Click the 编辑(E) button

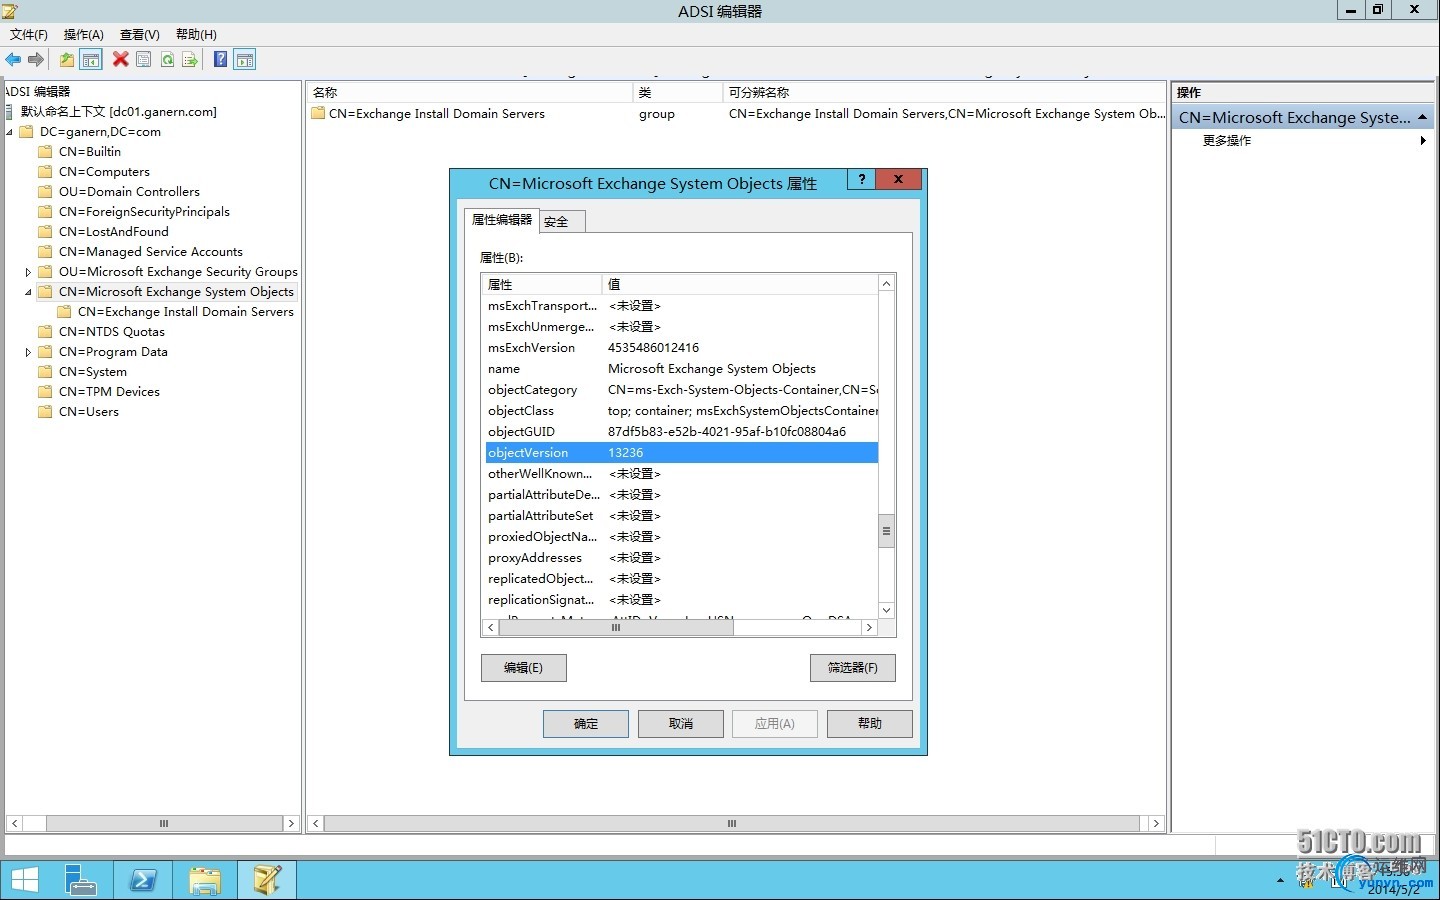pos(524,668)
